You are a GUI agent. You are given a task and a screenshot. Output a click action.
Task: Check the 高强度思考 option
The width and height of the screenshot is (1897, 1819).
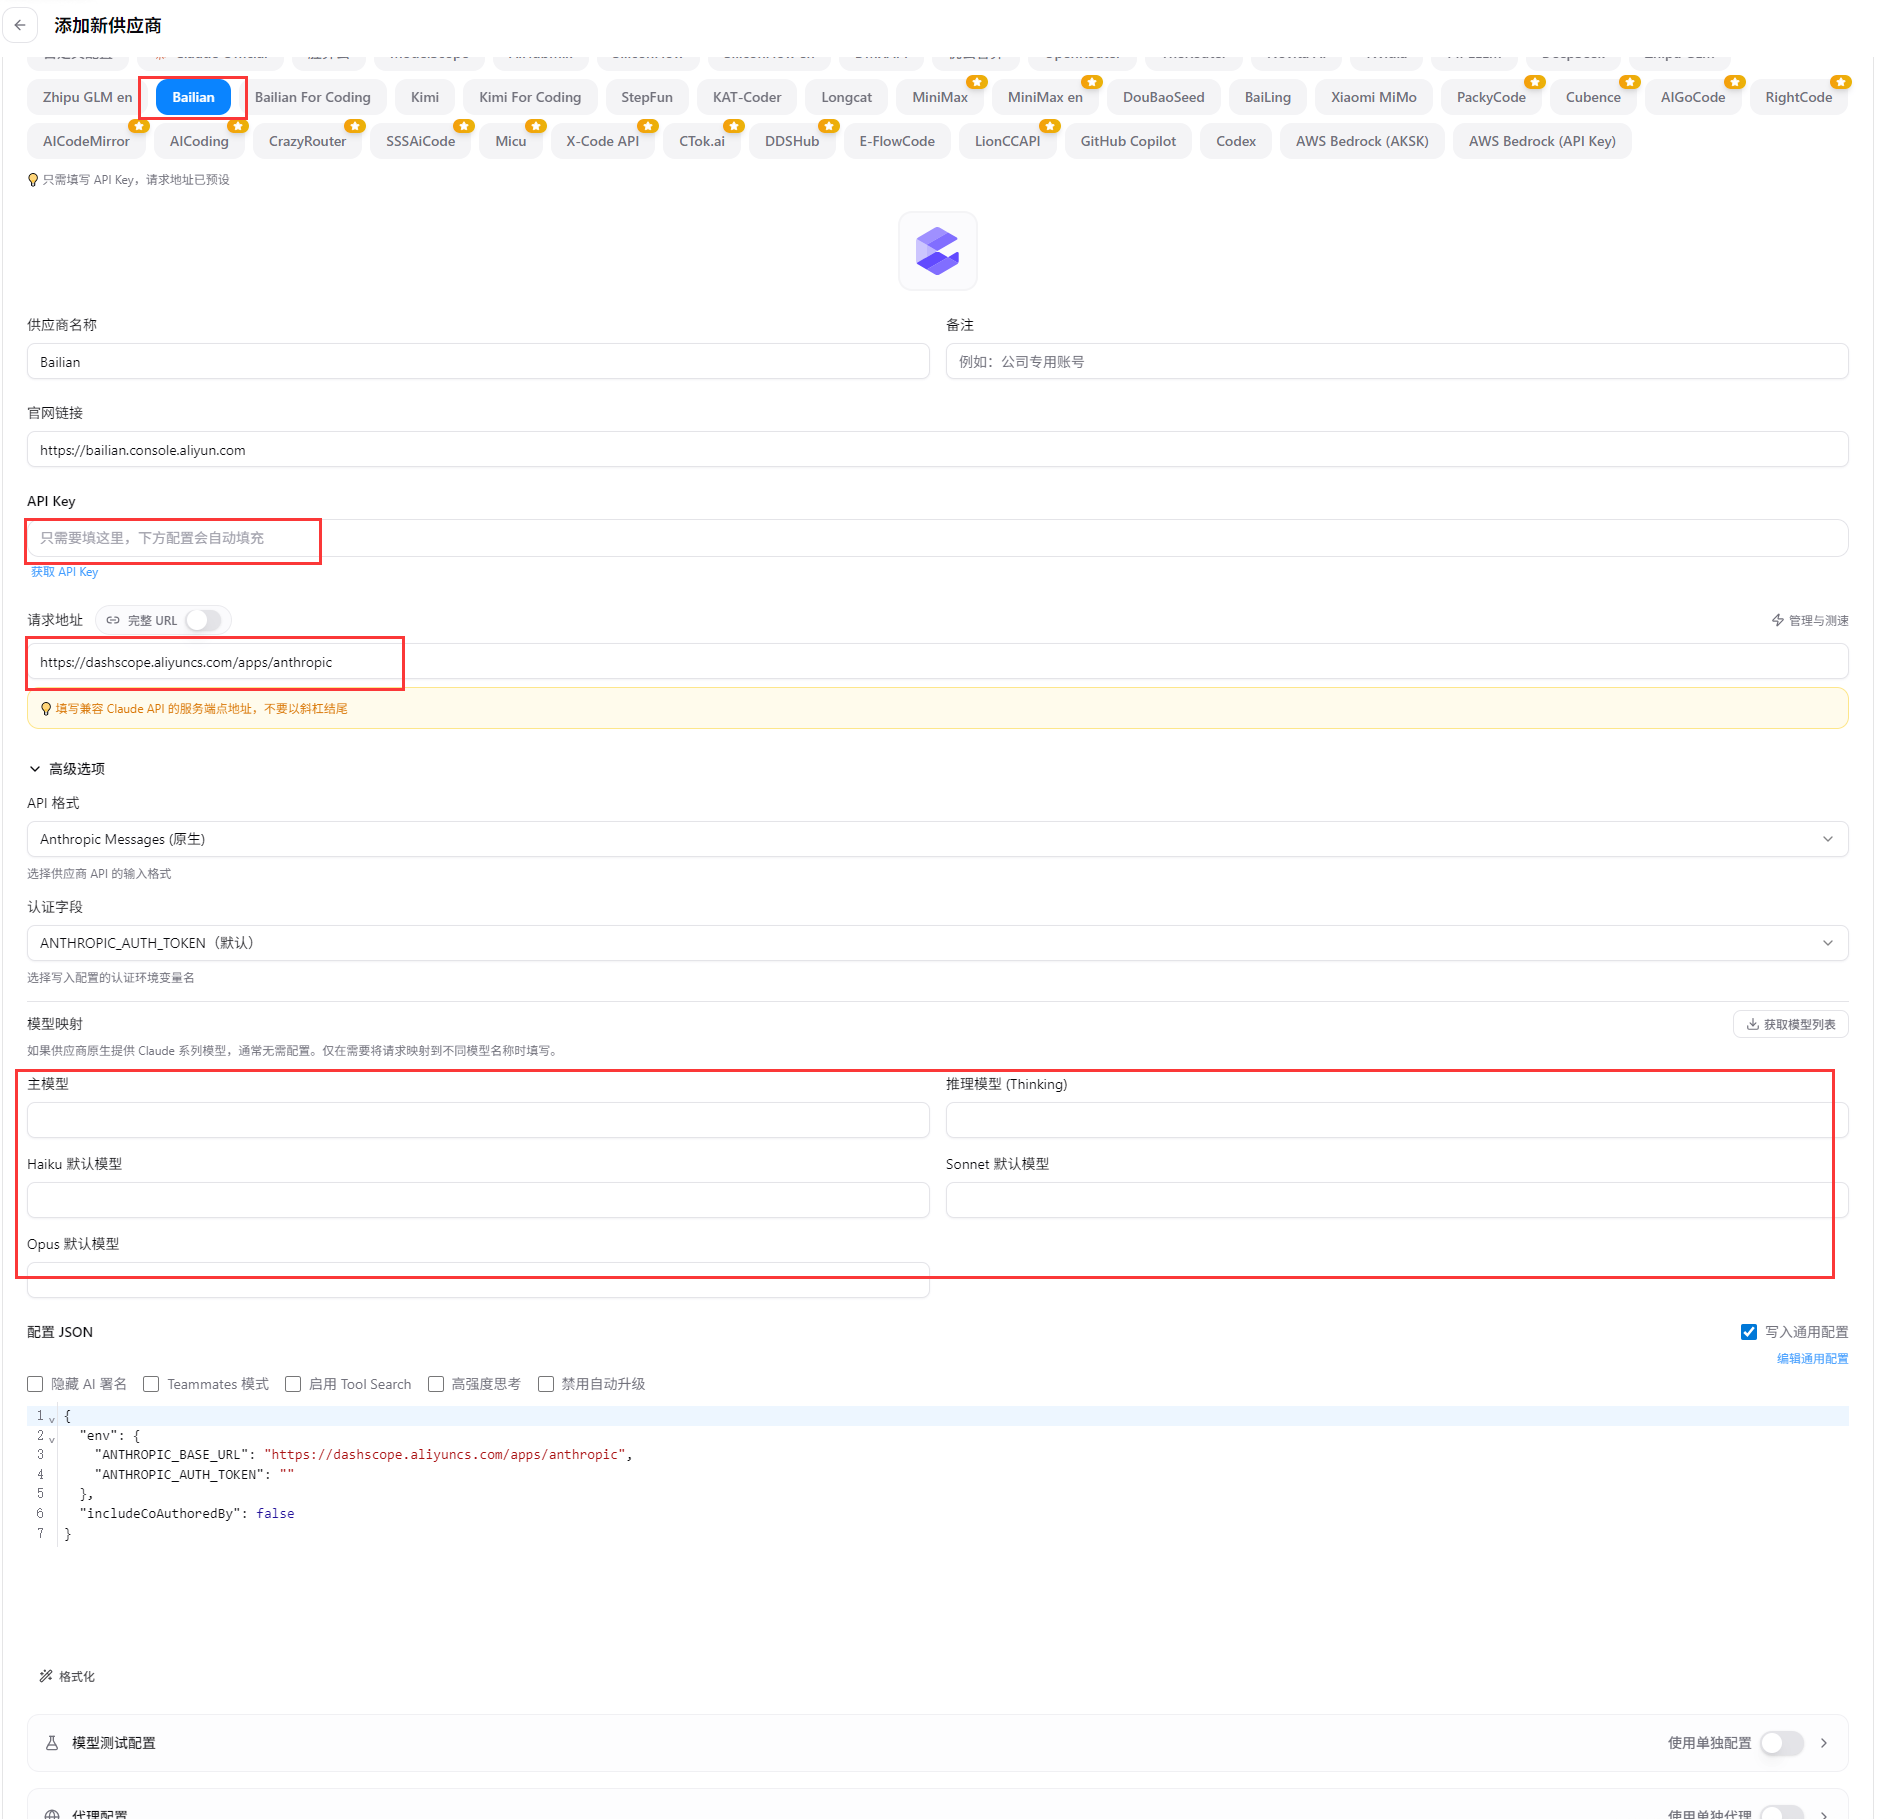pyautogui.click(x=436, y=1384)
